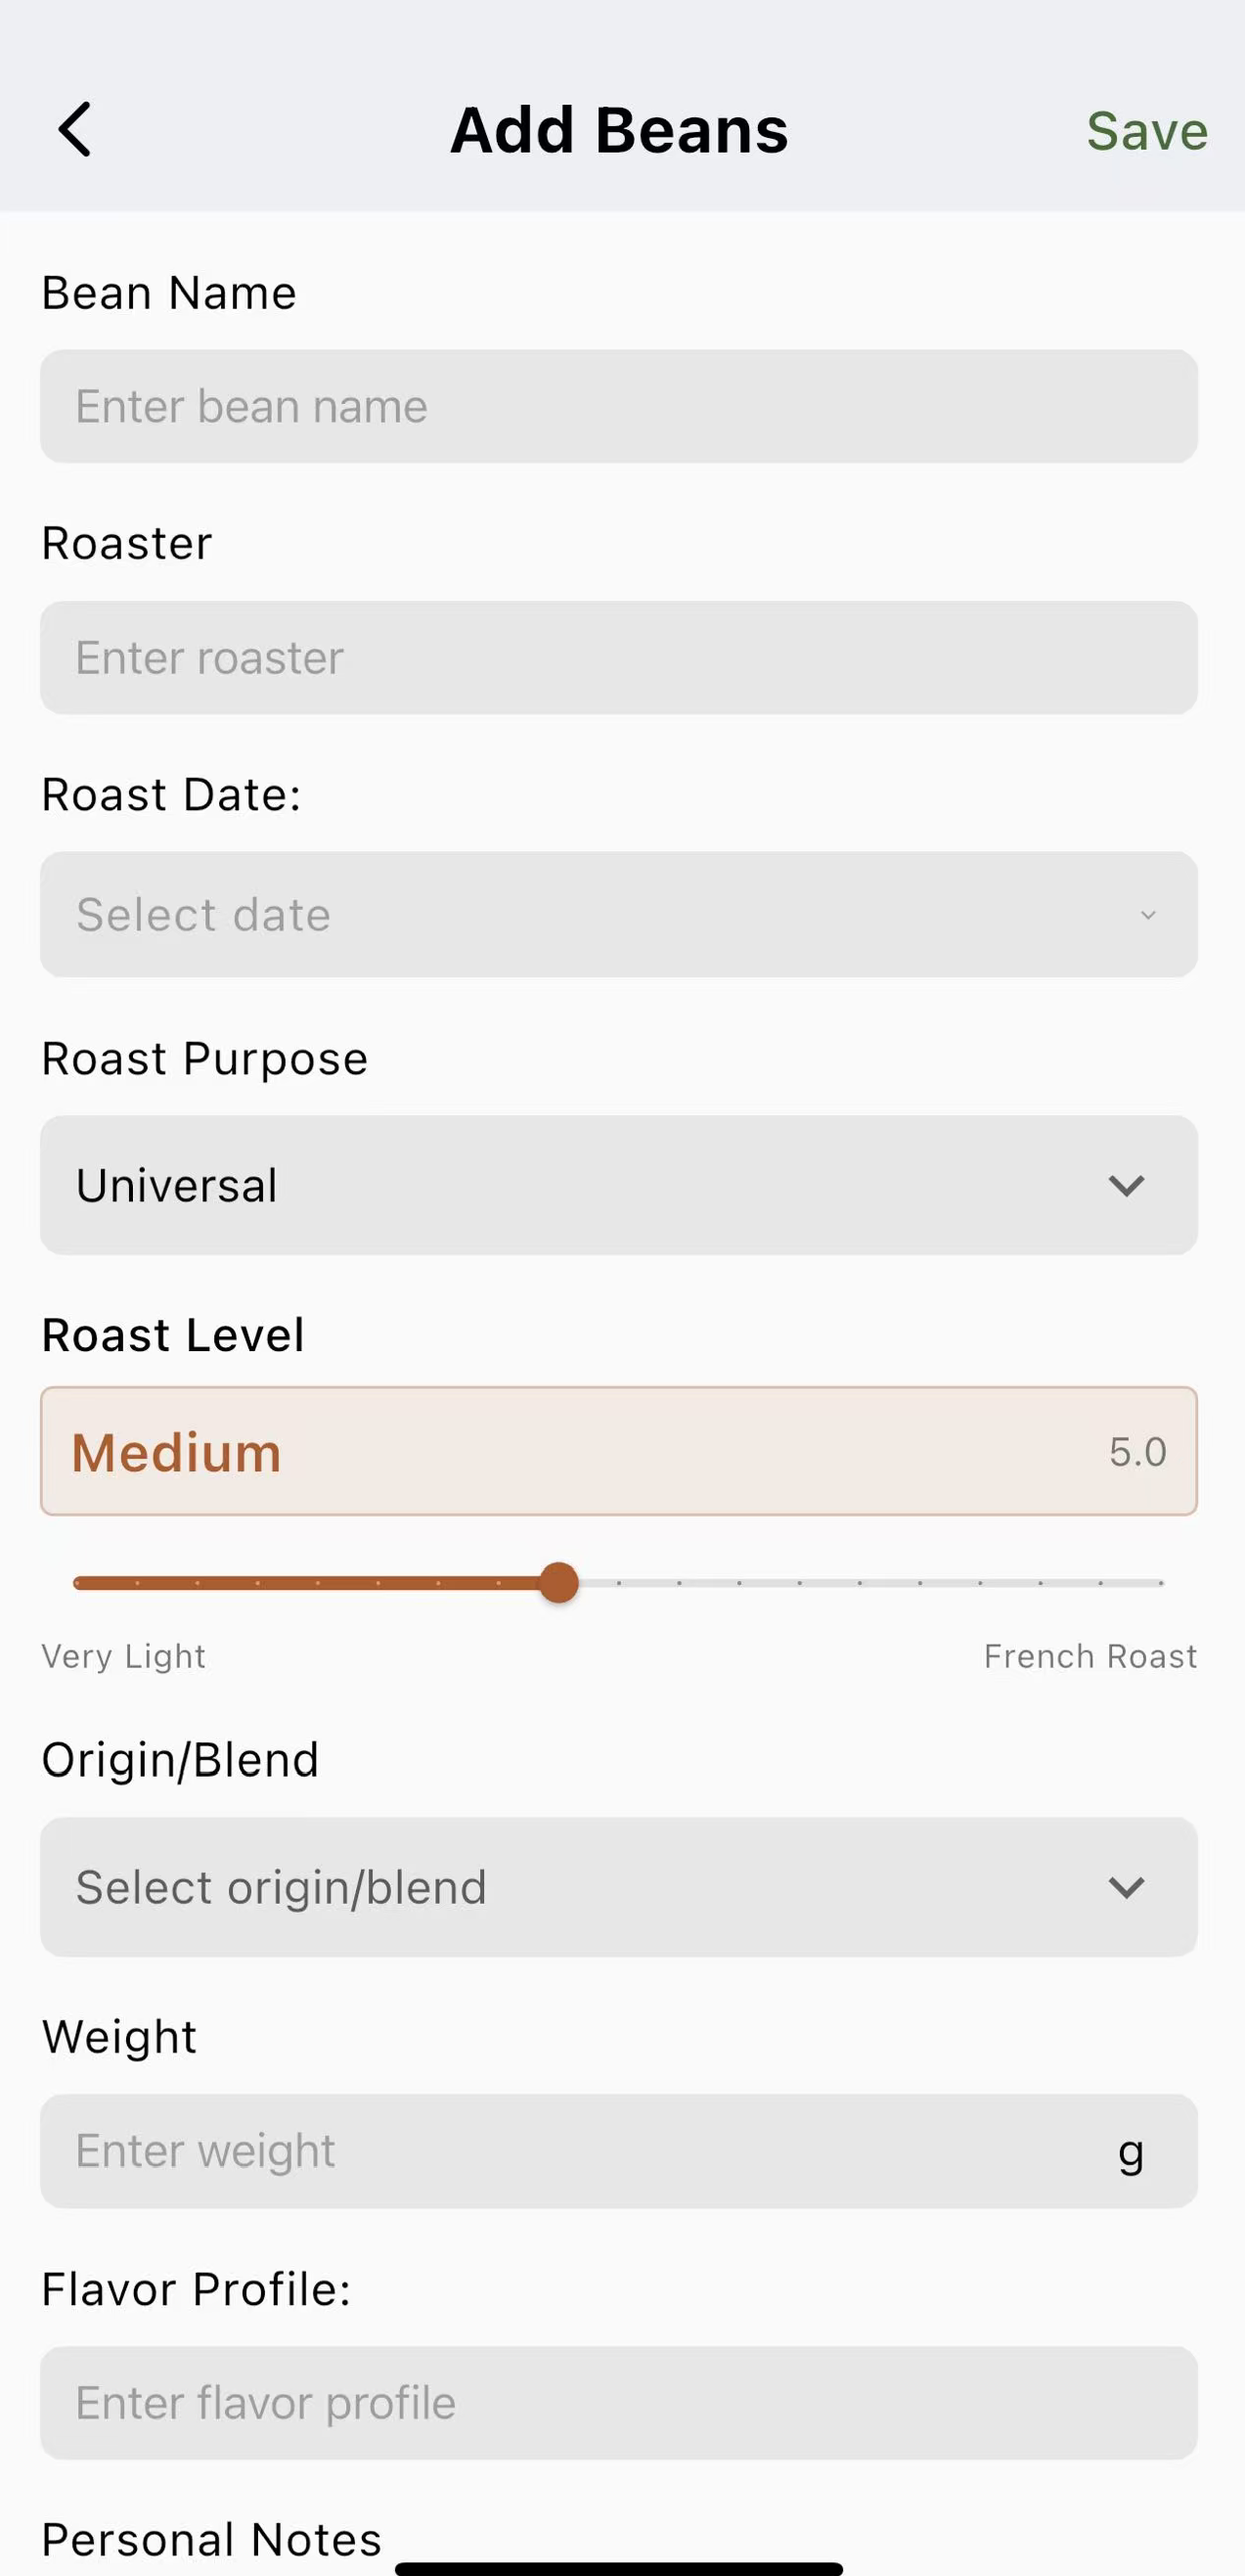The height and width of the screenshot is (2576, 1245).
Task: Tap the Add Beans page title
Action: click(x=619, y=131)
